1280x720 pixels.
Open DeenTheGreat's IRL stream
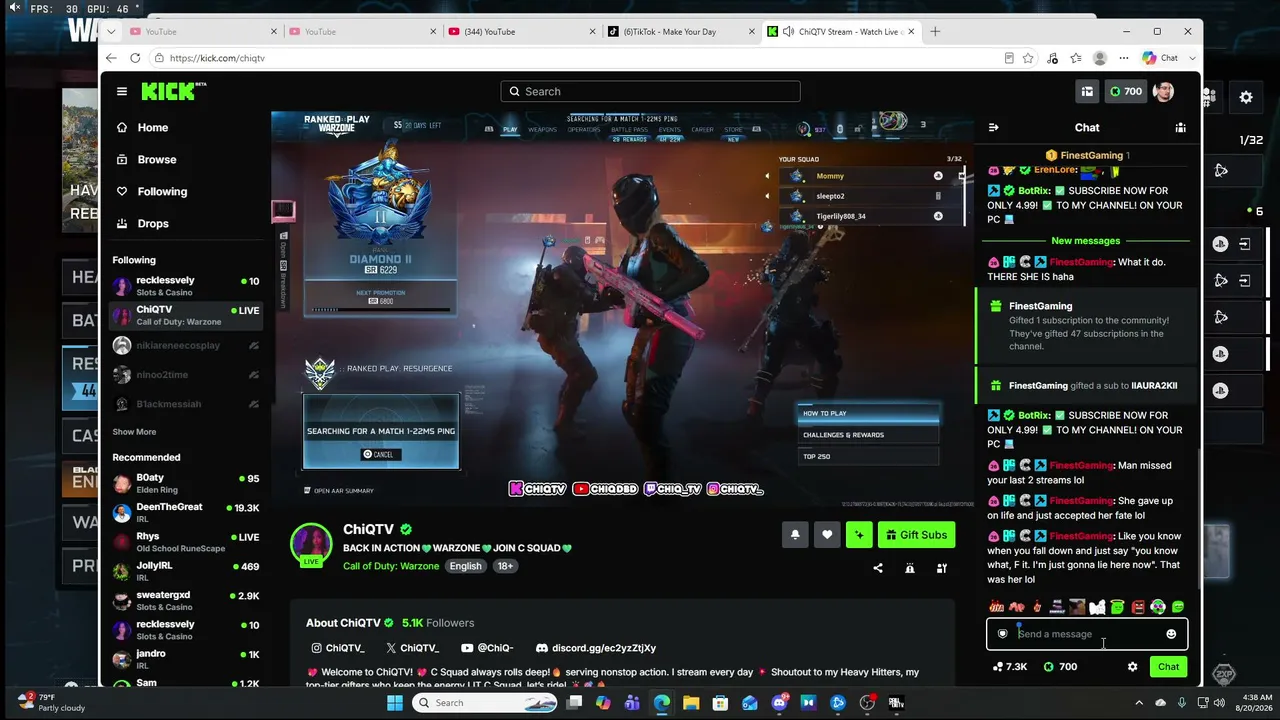pyautogui.click(x=187, y=513)
